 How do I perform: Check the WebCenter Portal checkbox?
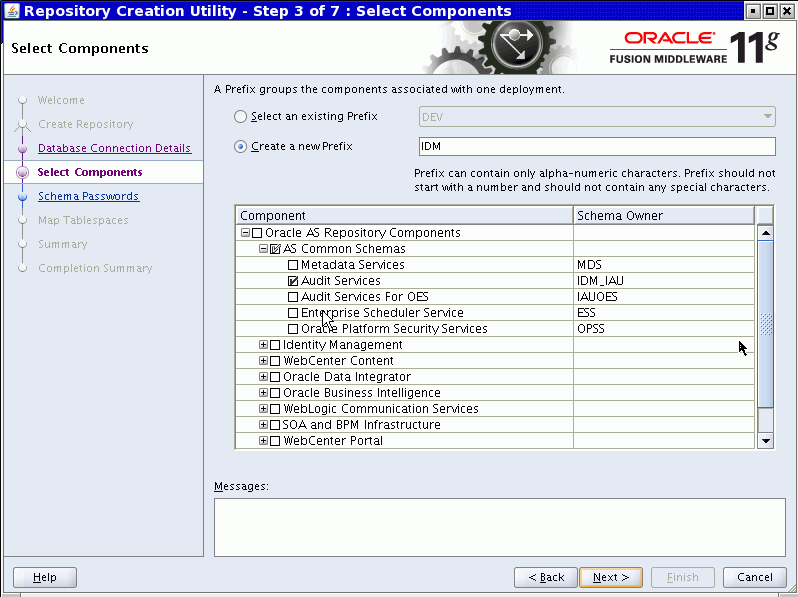(x=275, y=441)
